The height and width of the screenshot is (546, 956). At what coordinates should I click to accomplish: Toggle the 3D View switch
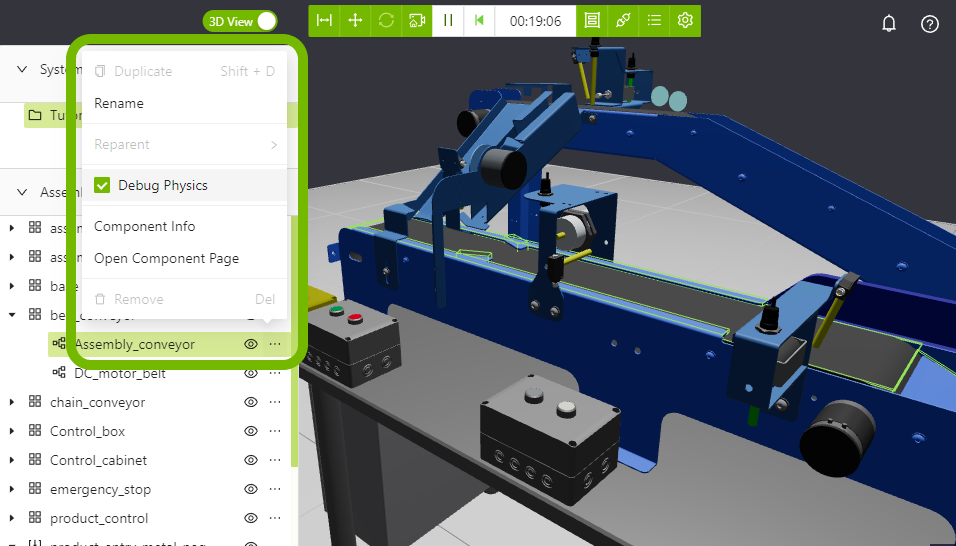point(265,21)
